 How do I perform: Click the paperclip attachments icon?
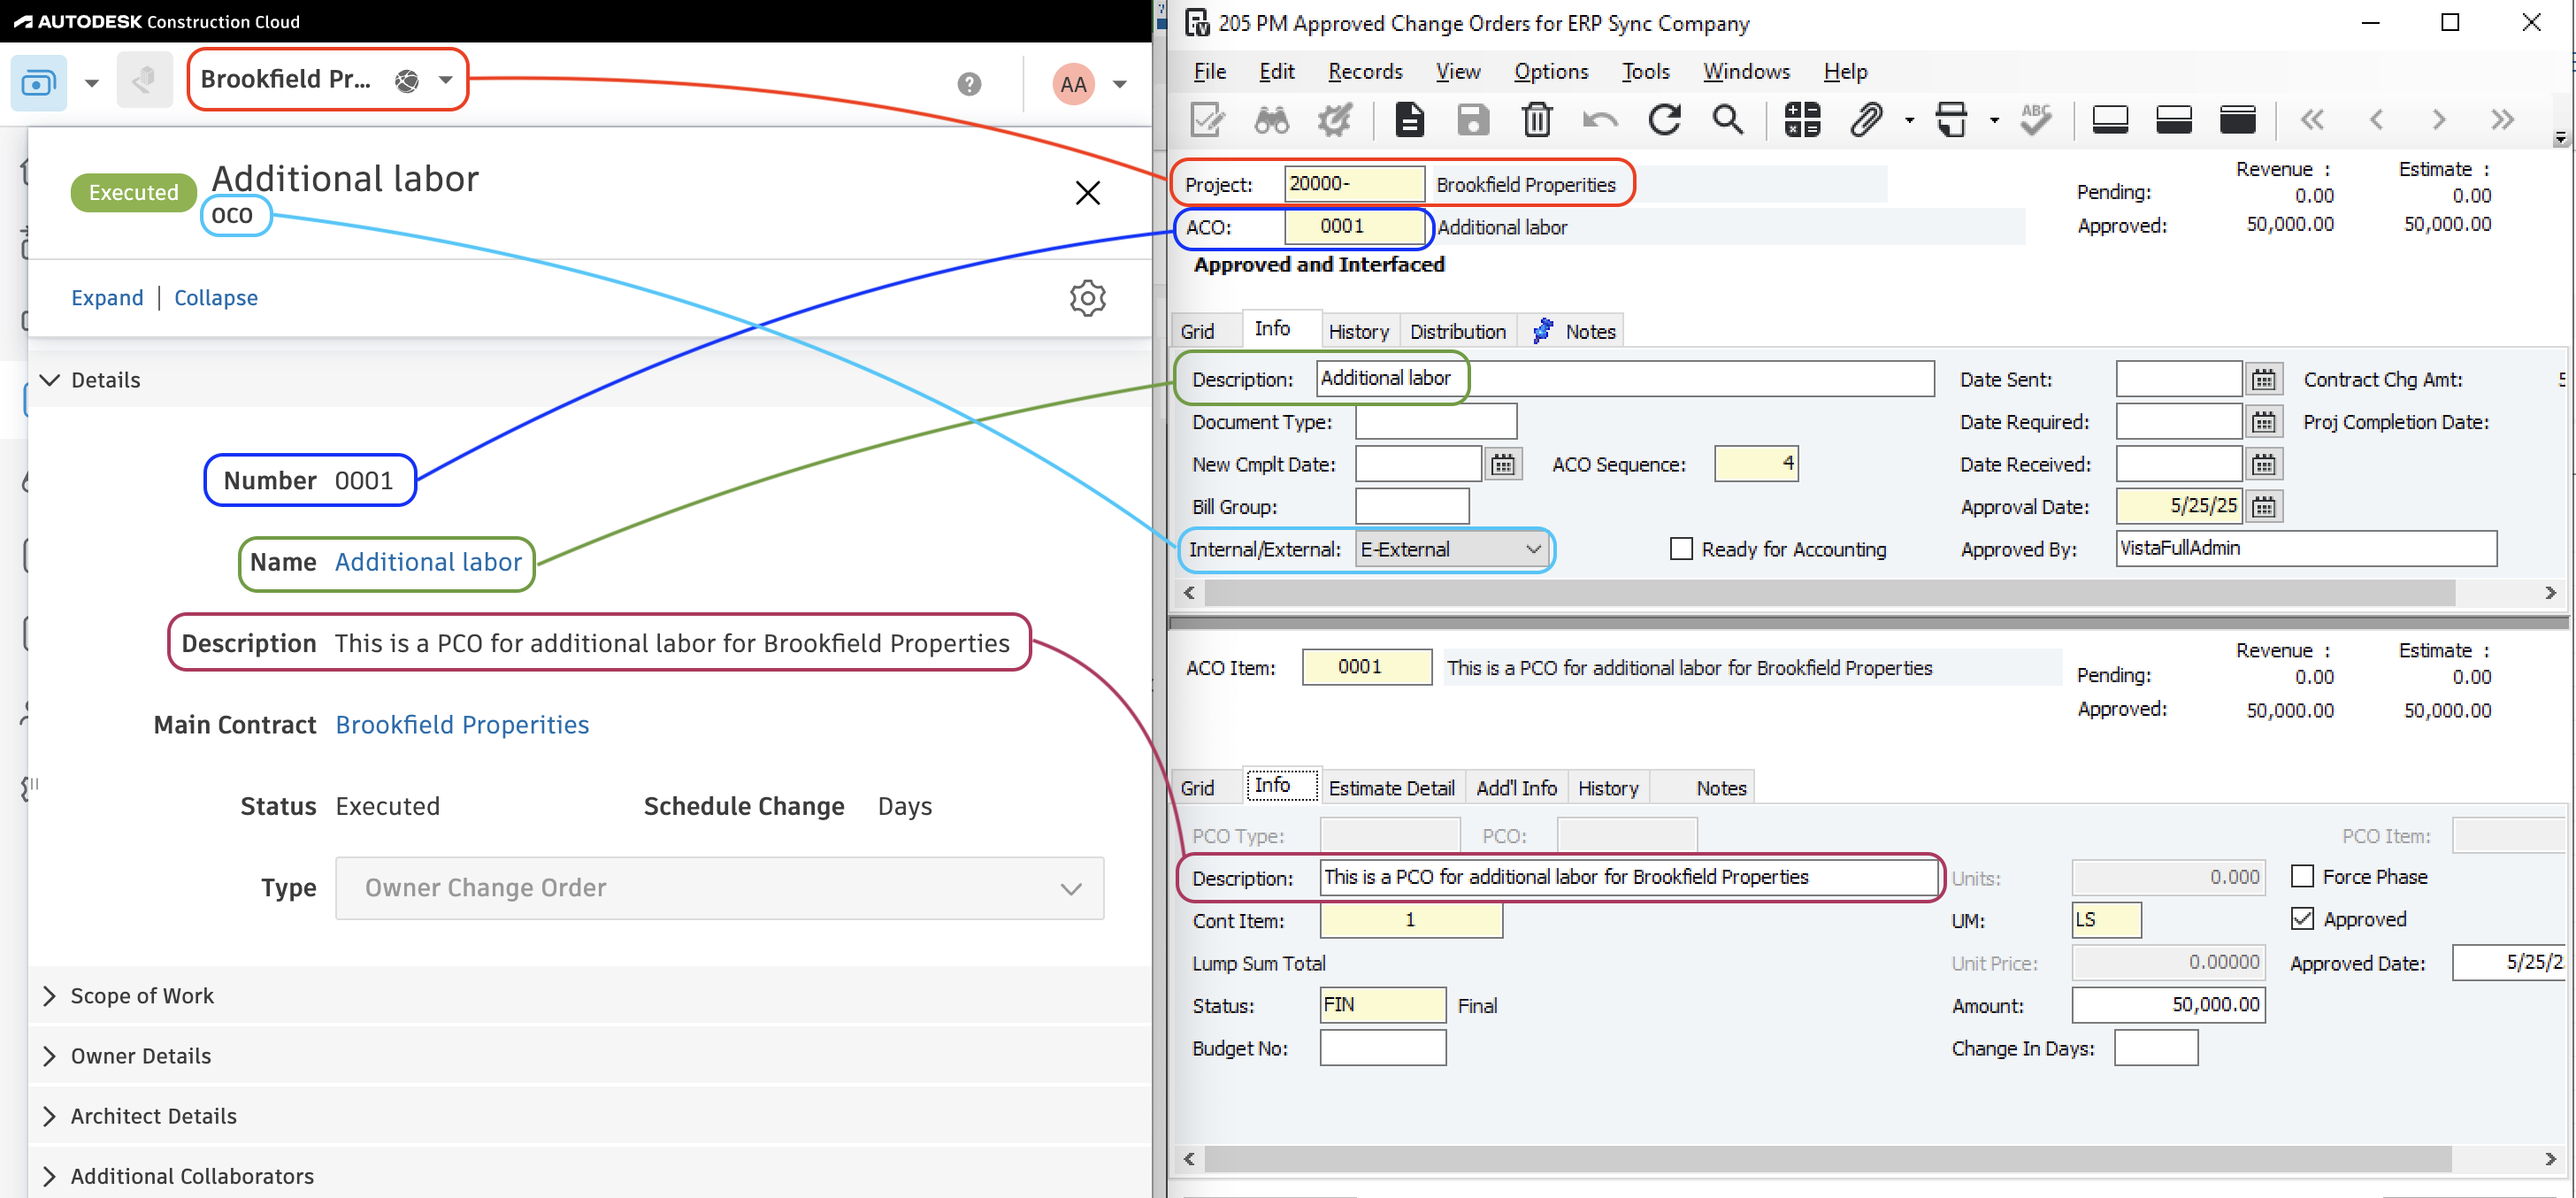[1866, 120]
